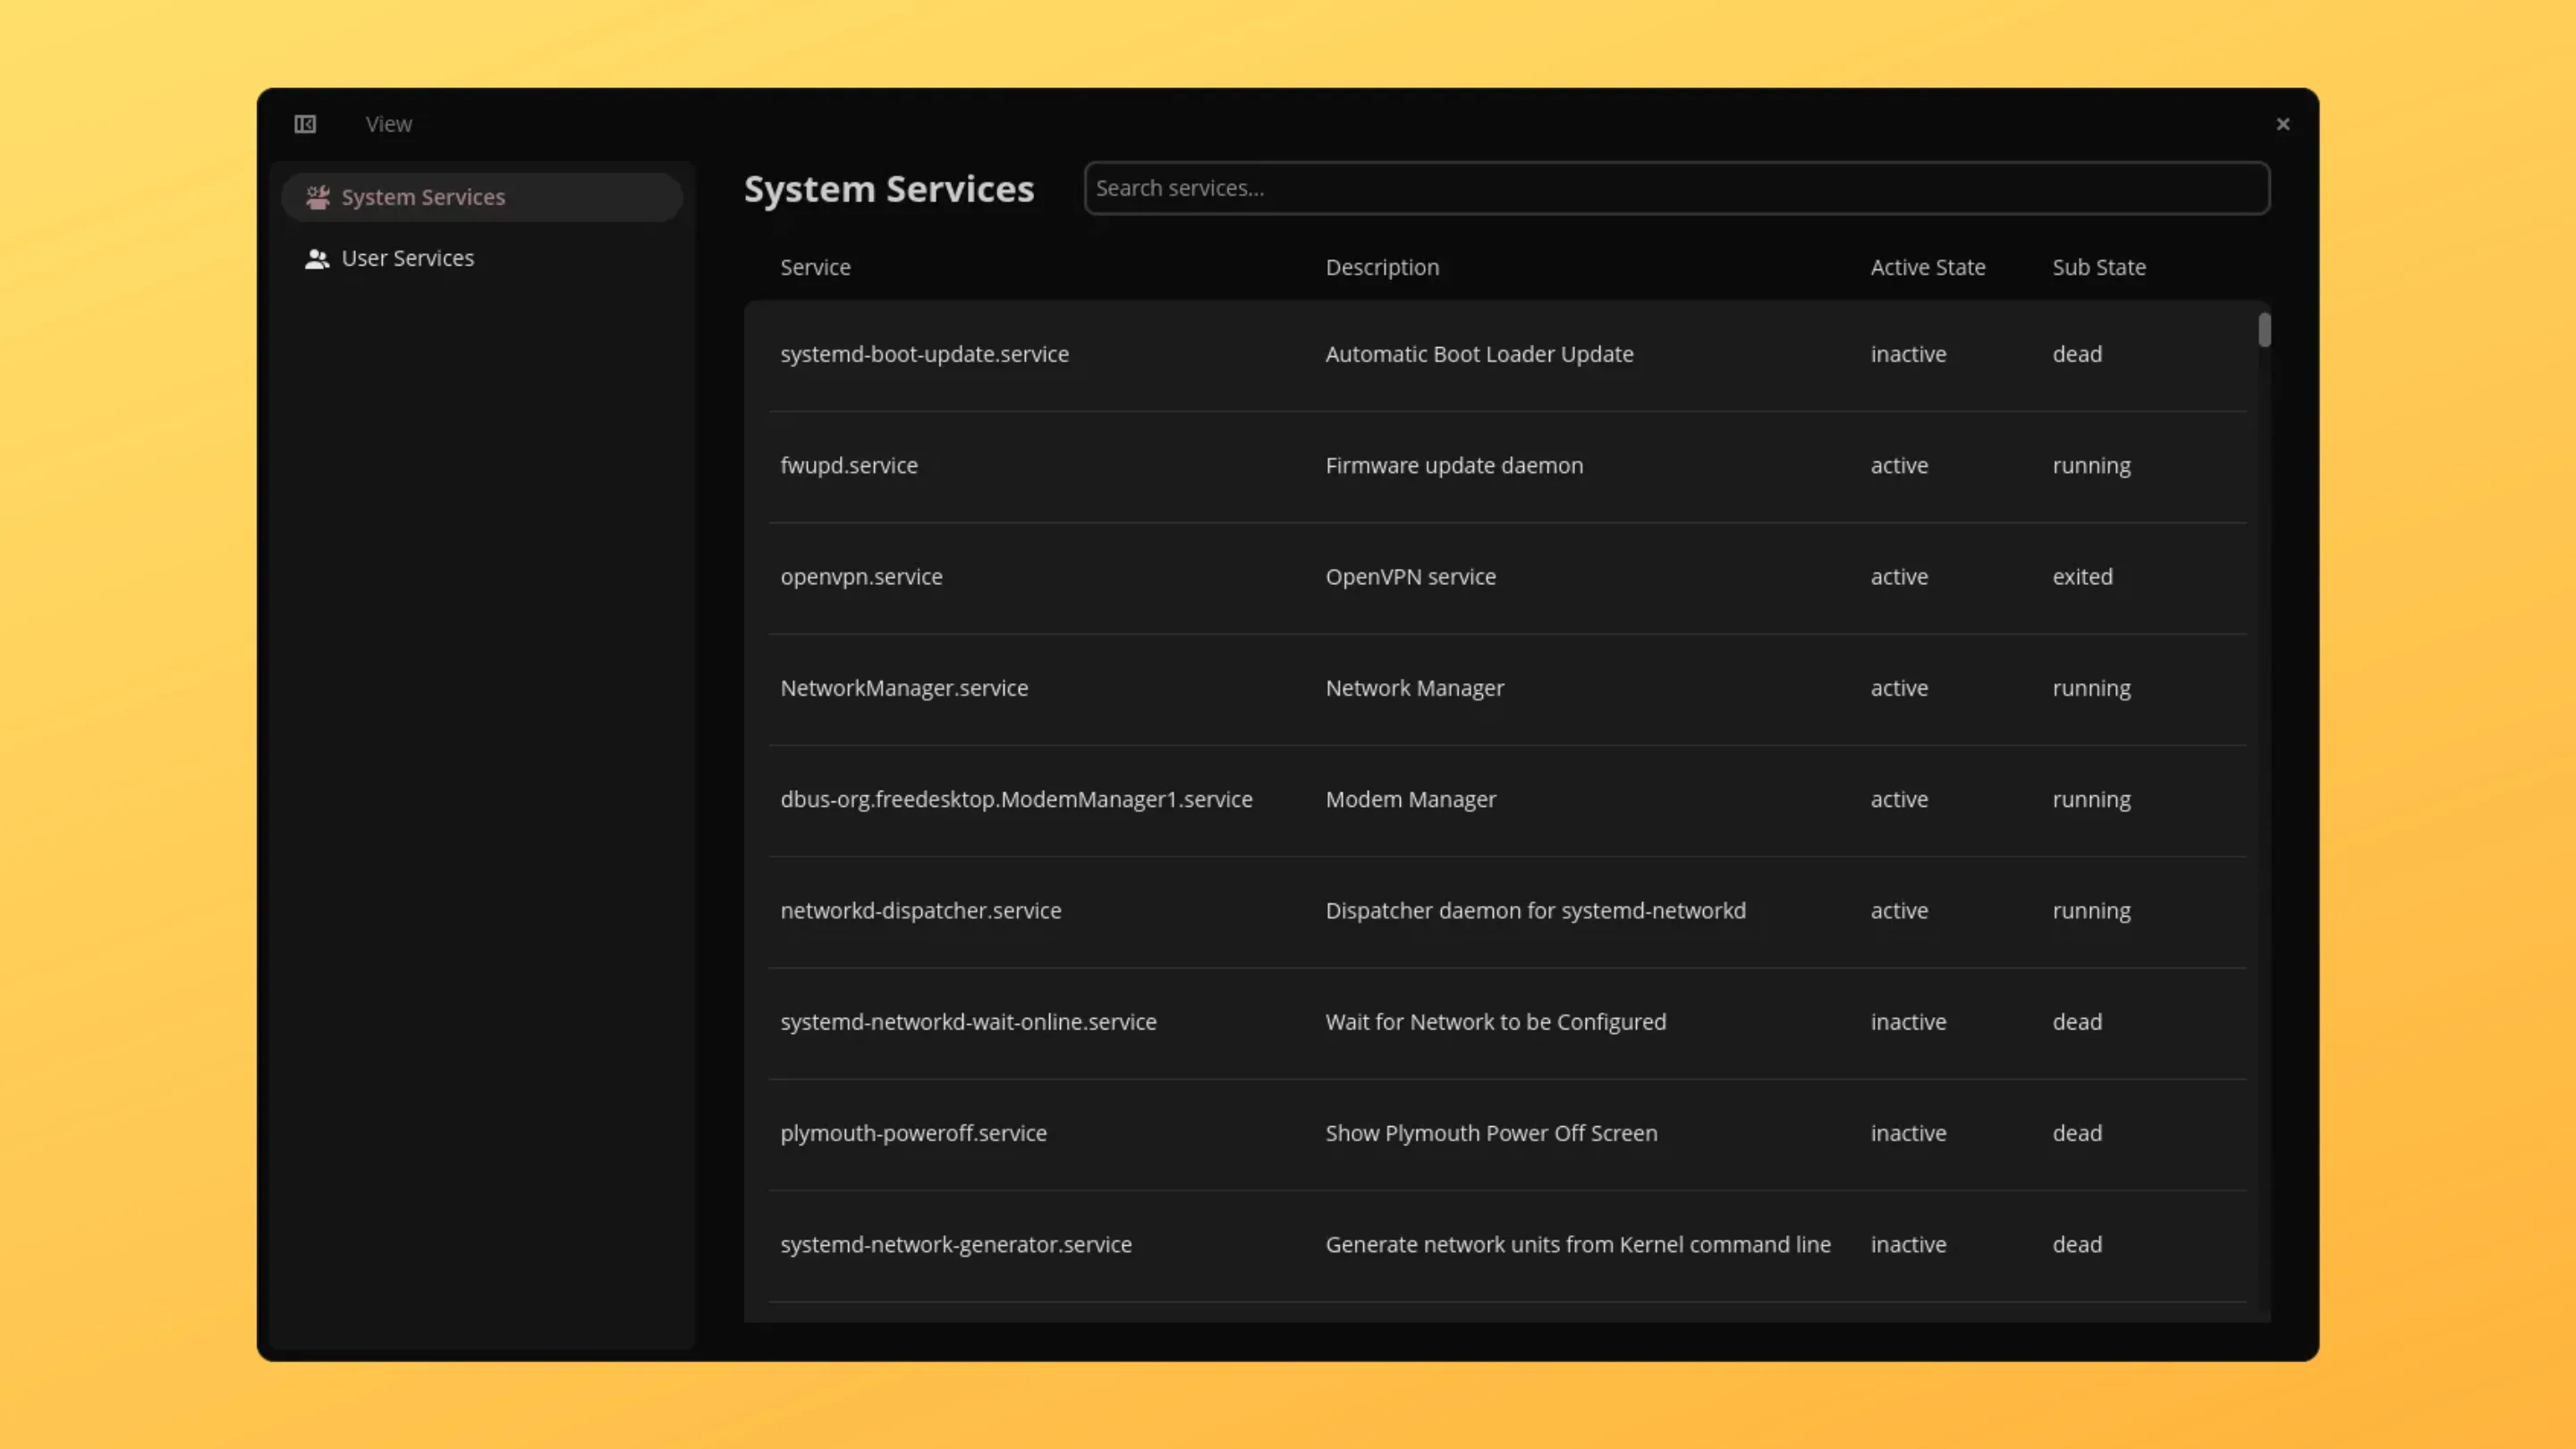Sort the list by Description
Image resolution: width=2576 pixels, height=1449 pixels.
tap(1382, 267)
